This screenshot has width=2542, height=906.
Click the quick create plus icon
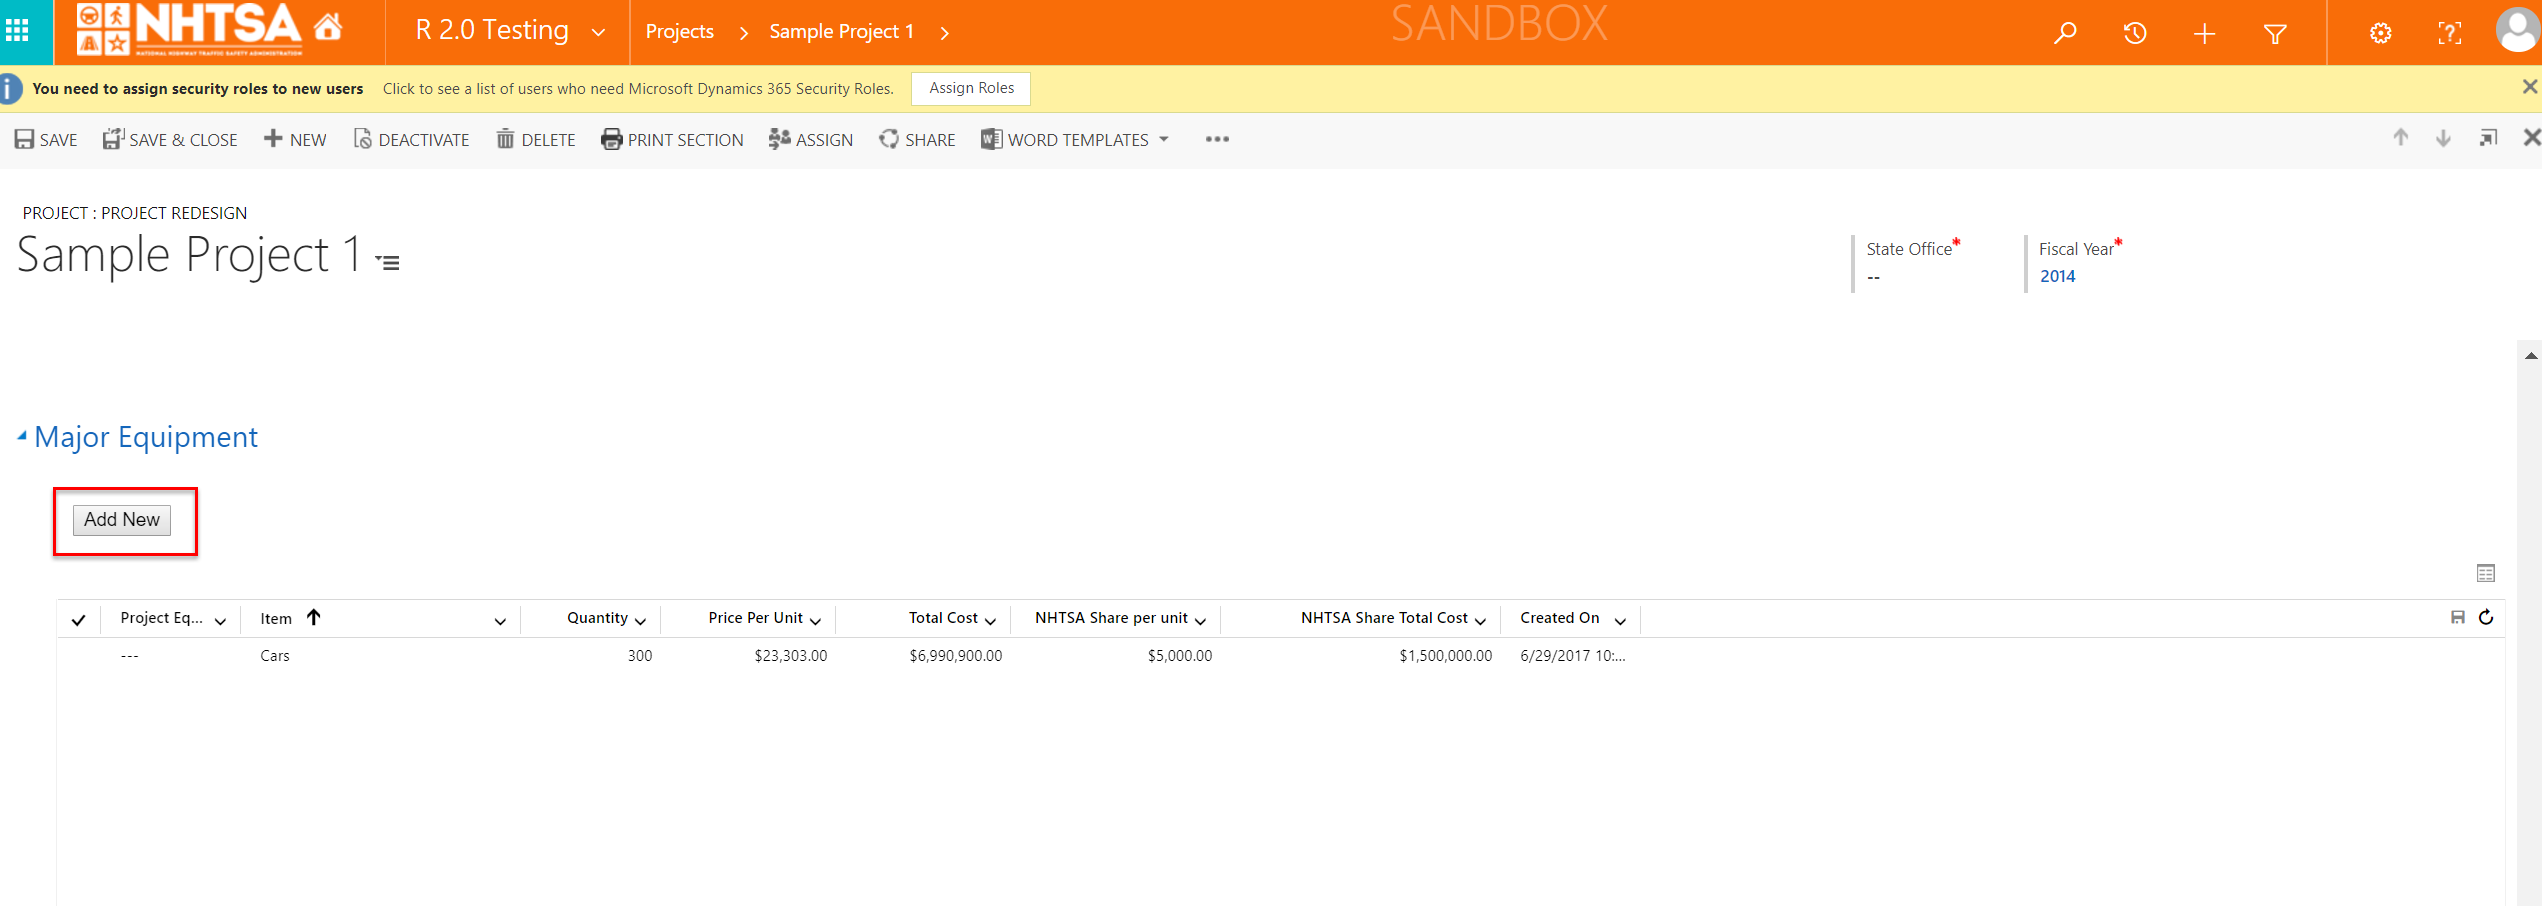(2205, 34)
